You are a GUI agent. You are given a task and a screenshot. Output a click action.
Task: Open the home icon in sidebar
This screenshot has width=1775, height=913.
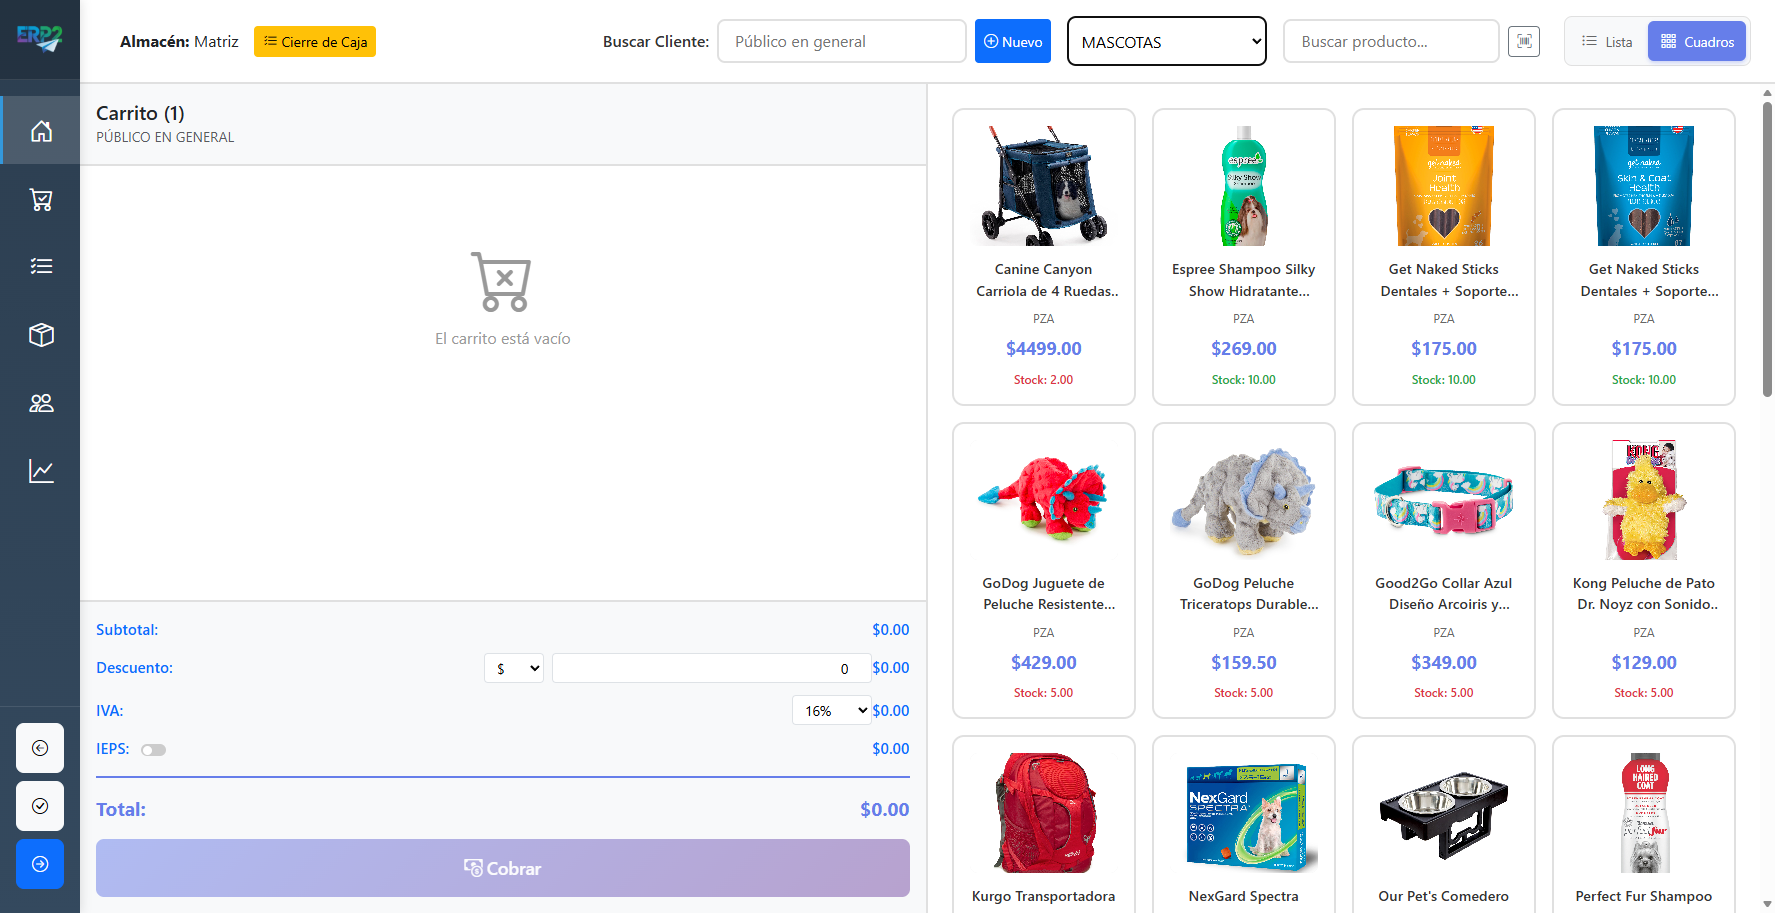click(41, 131)
